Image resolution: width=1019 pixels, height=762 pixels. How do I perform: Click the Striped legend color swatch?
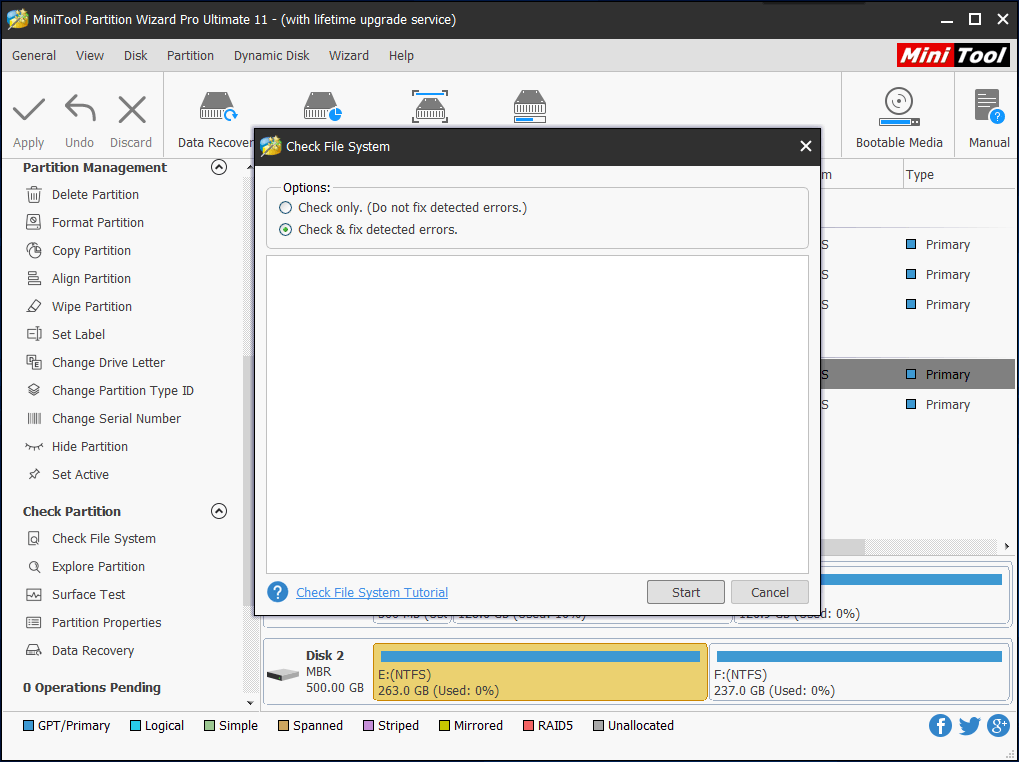pyautogui.click(x=368, y=726)
